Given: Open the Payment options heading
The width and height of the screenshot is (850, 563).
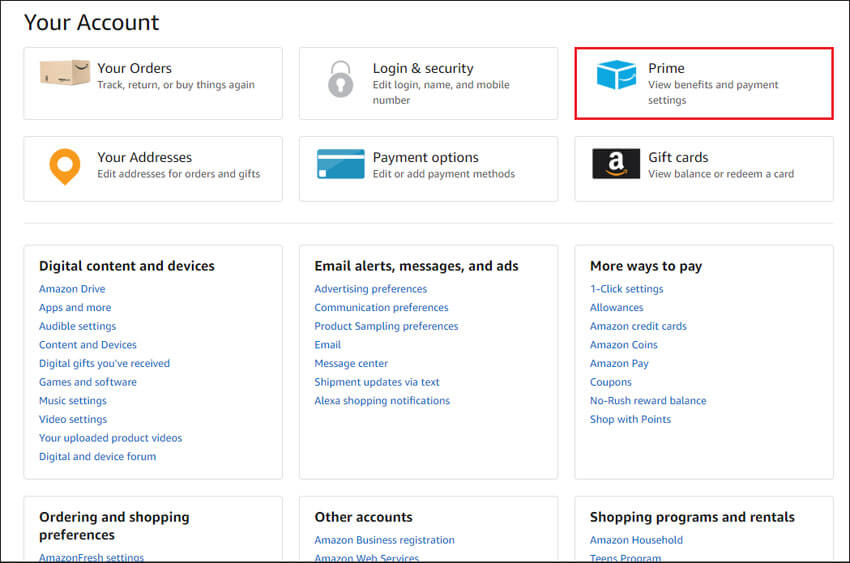Looking at the screenshot, I should click(x=426, y=157).
